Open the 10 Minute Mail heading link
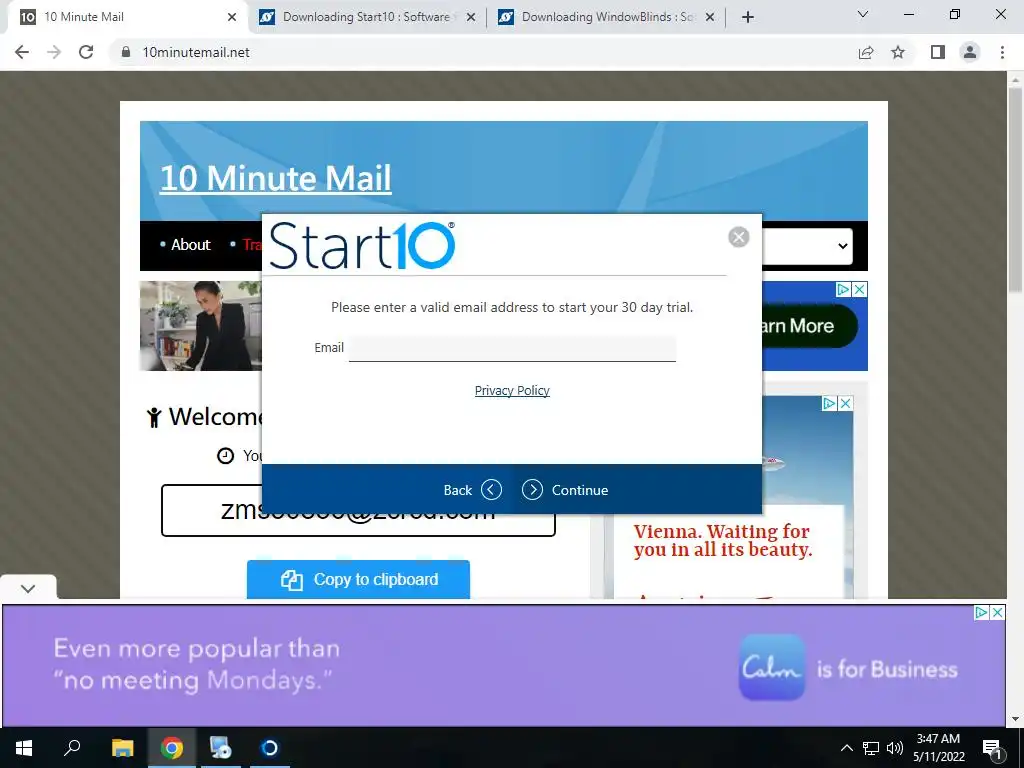Viewport: 1024px width, 768px height. pyautogui.click(x=275, y=178)
